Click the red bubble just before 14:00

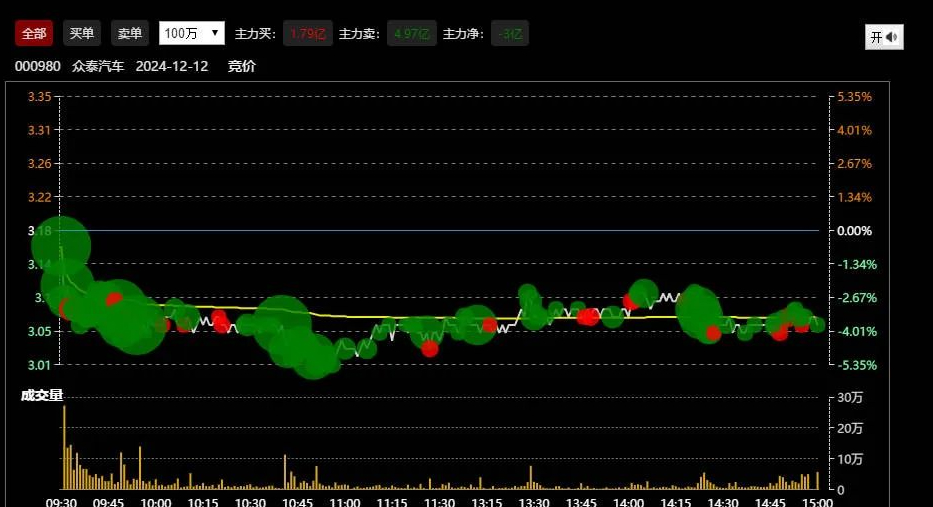(631, 301)
